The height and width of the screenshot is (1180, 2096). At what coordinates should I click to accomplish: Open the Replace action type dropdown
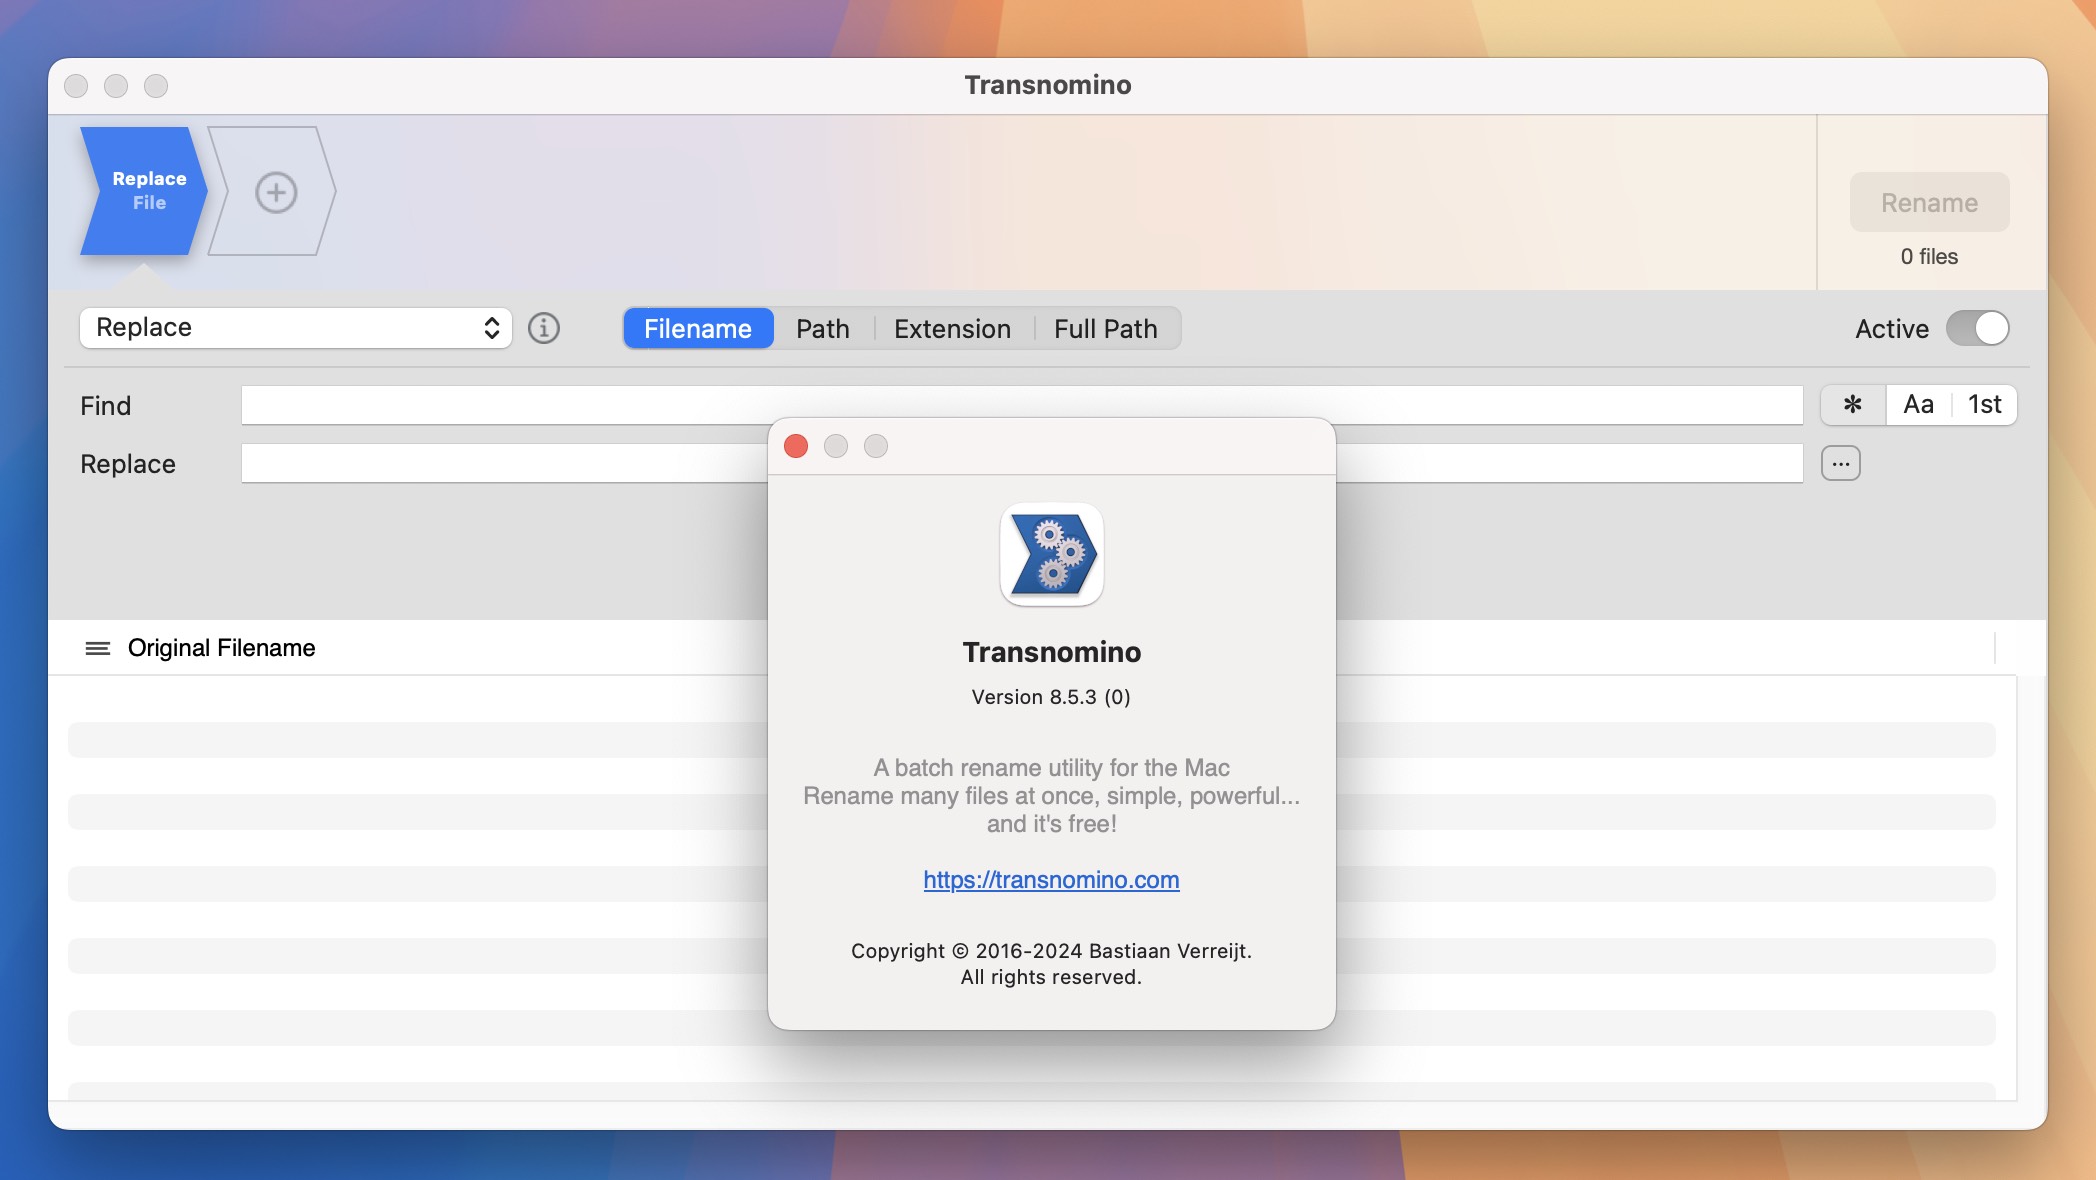(x=296, y=328)
